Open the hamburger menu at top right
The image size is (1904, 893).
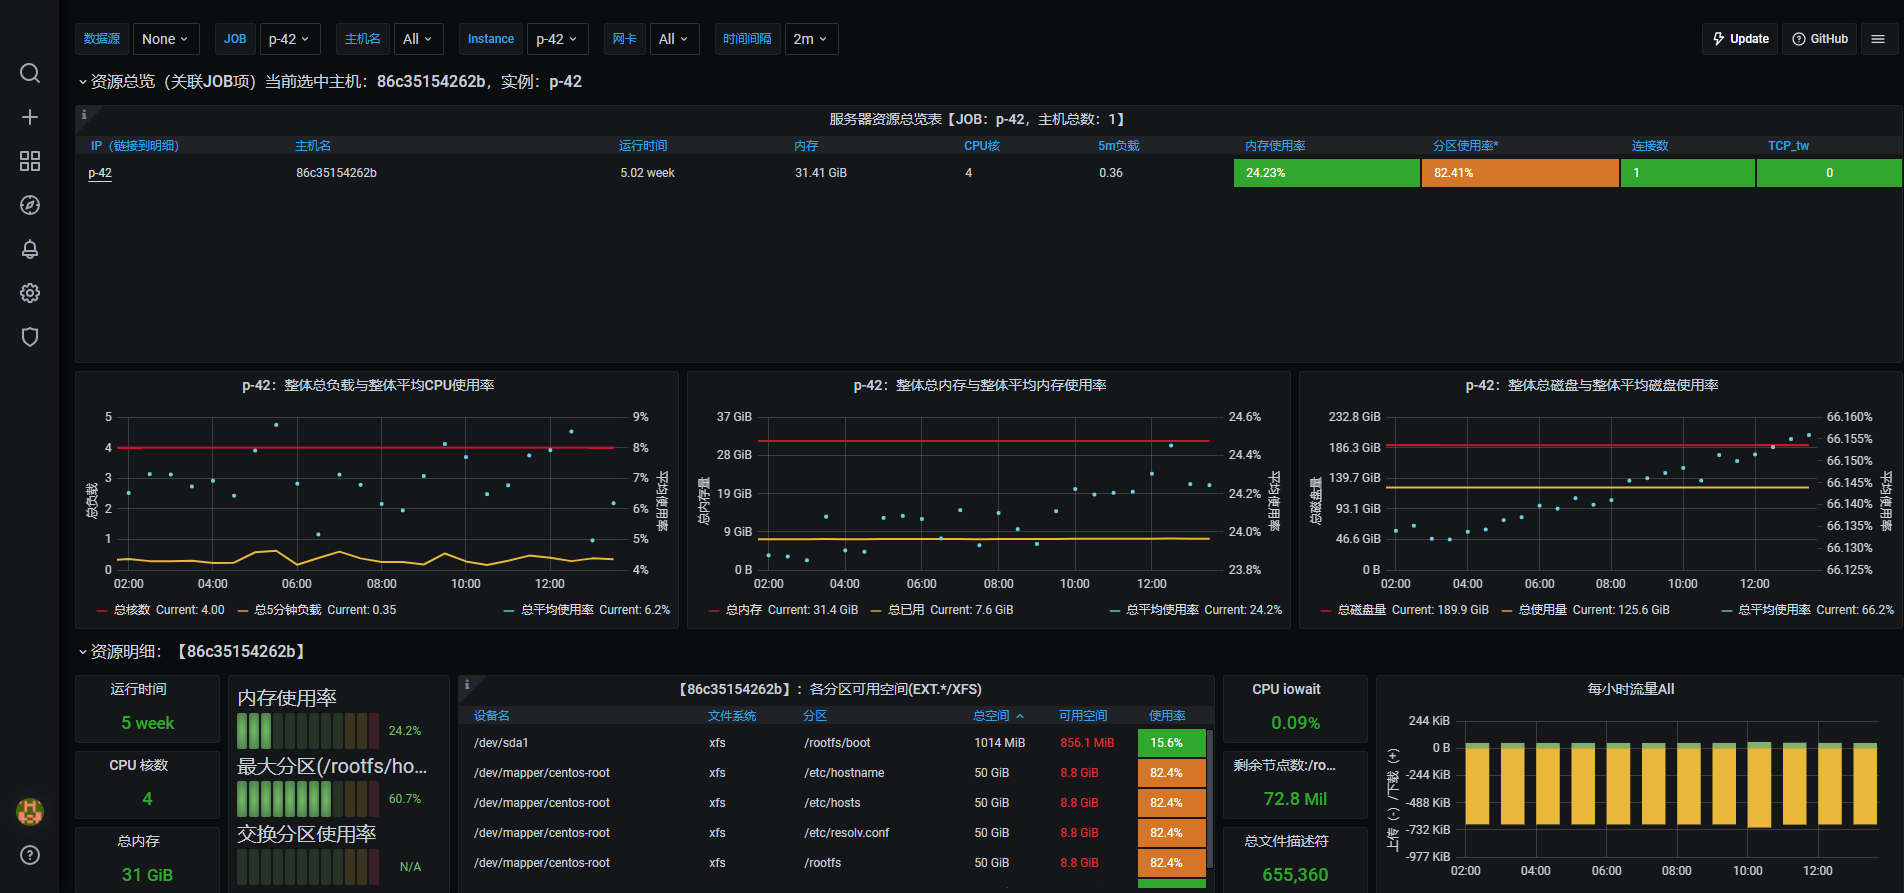point(1878,39)
